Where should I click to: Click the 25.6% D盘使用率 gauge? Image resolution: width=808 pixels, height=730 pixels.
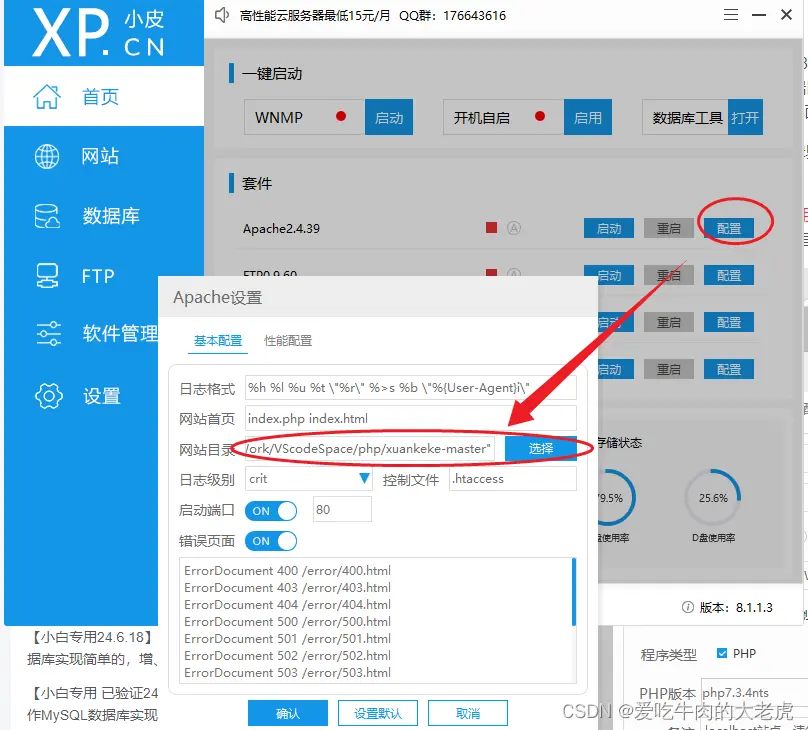[x=713, y=498]
